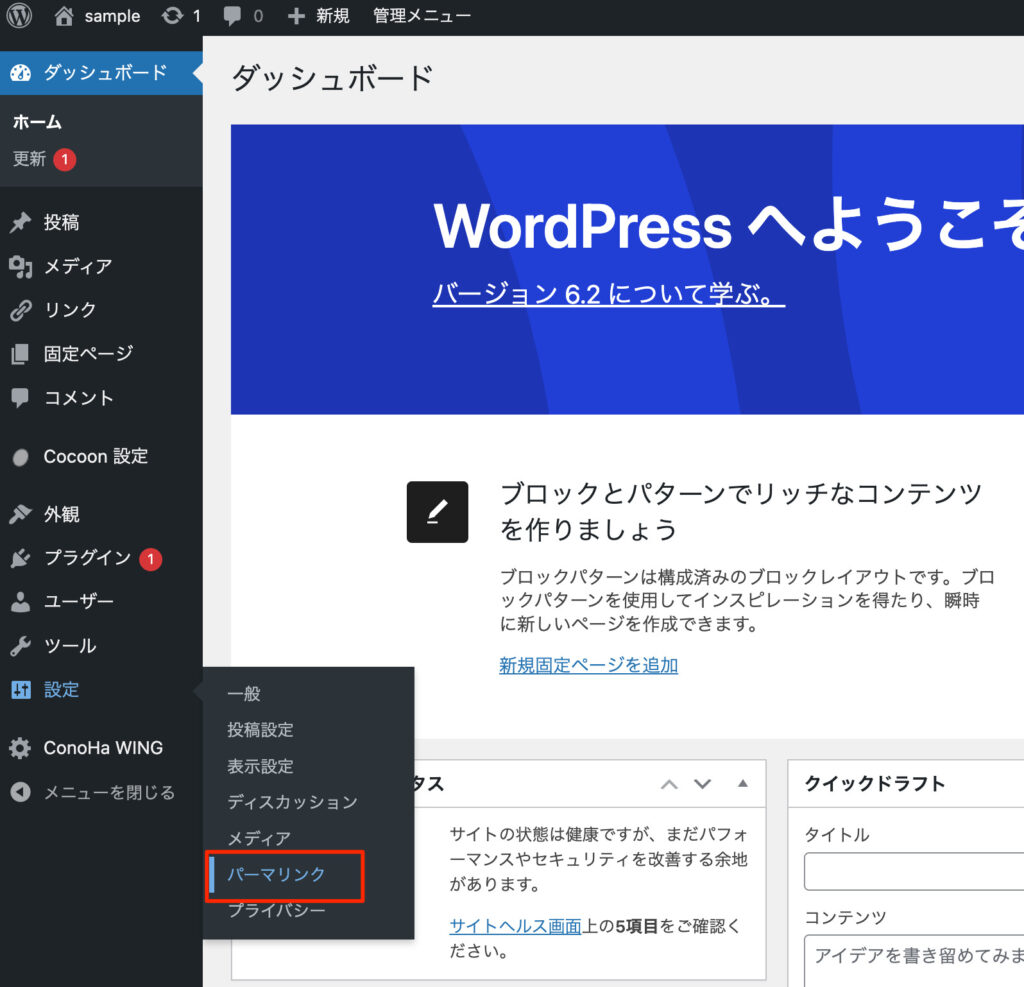Choose 表示設定 in the settings flyout
Image resolution: width=1024 pixels, height=987 pixels.
click(x=260, y=766)
